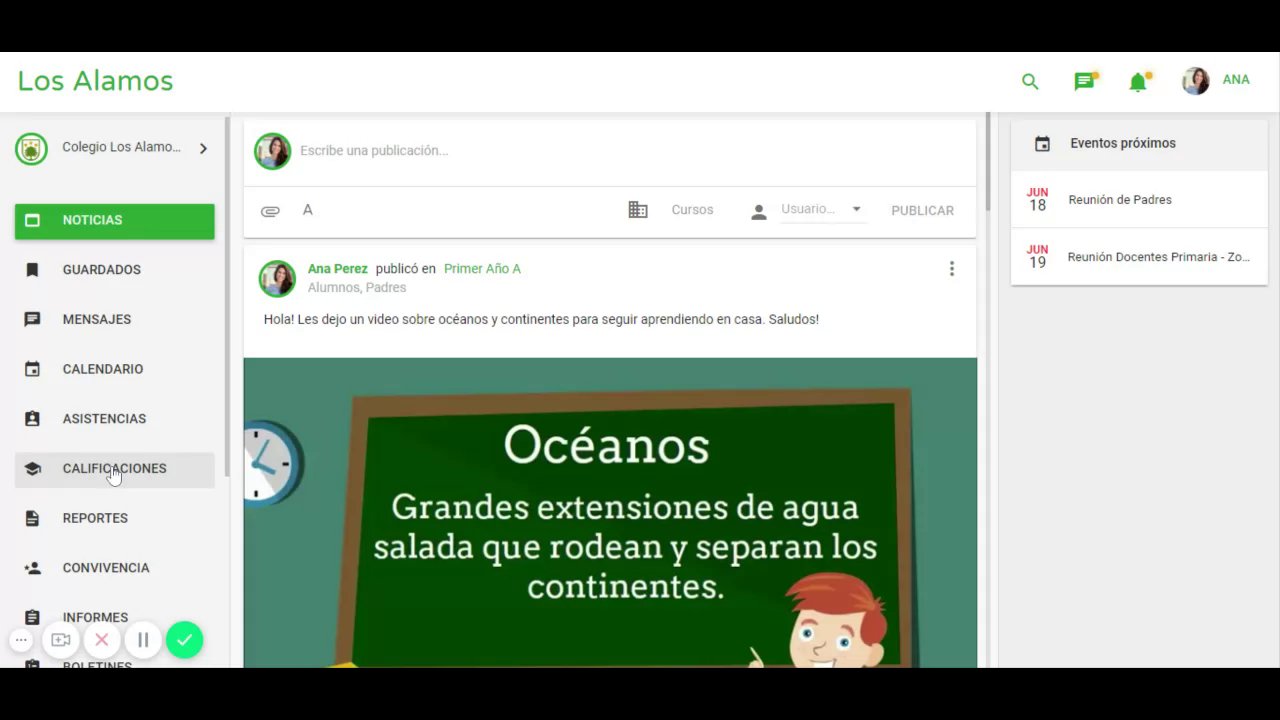Go to Mensajes in the sidebar
The image size is (1280, 720).
[x=114, y=320]
